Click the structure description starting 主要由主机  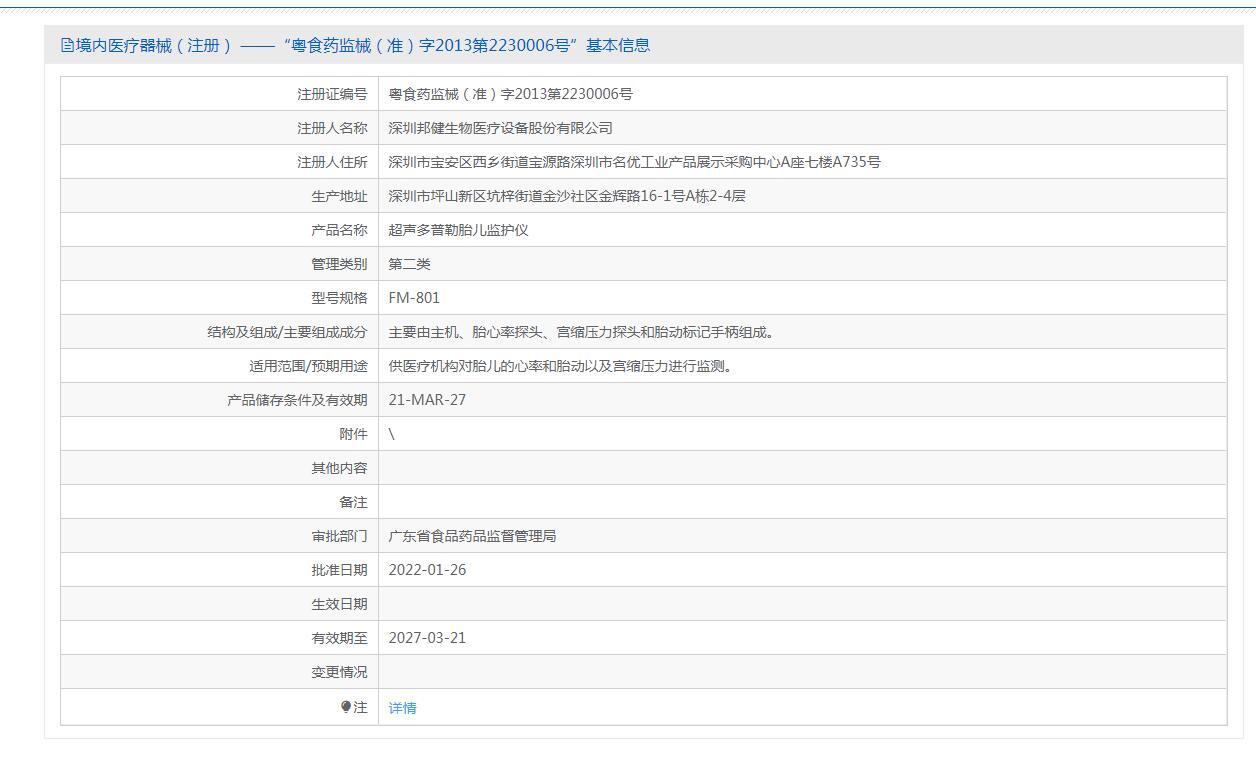[x=580, y=332]
